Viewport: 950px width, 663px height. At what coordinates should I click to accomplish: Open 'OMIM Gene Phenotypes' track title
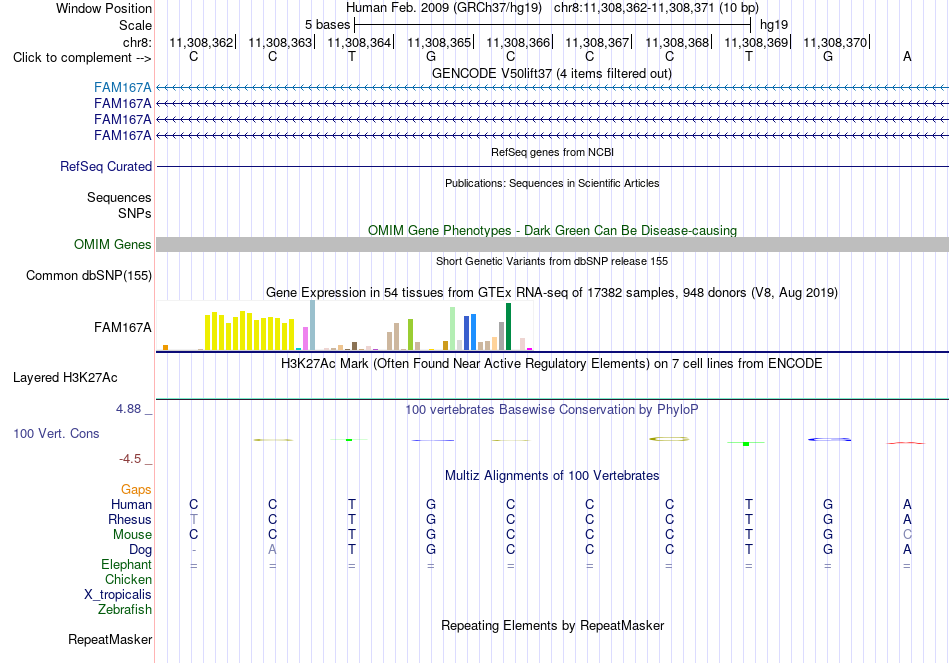[x=552, y=230]
